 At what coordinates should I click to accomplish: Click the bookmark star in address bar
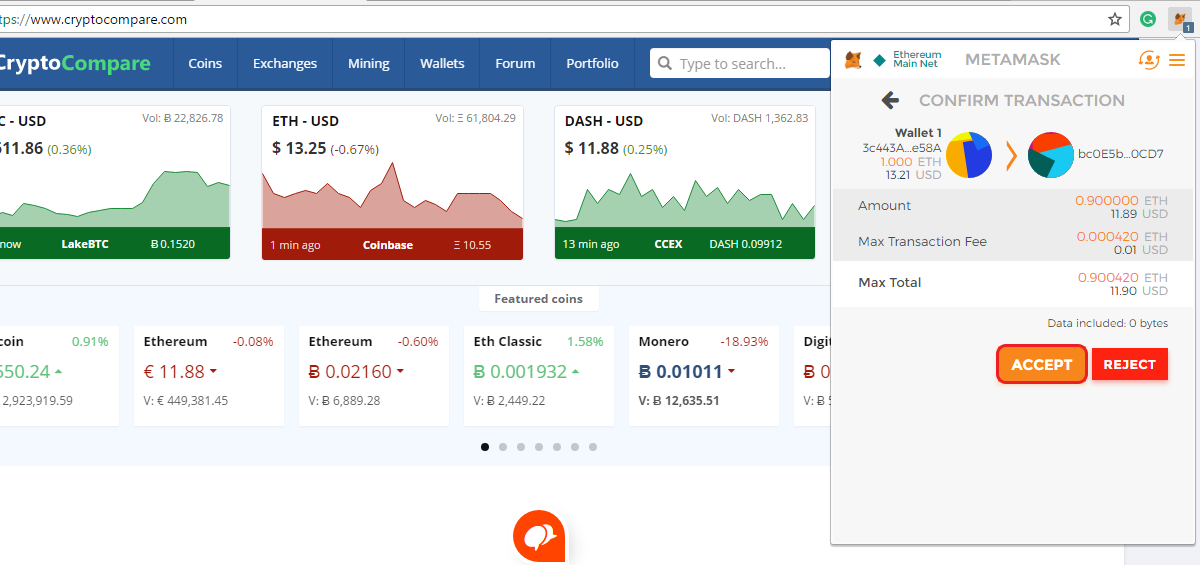[1115, 19]
